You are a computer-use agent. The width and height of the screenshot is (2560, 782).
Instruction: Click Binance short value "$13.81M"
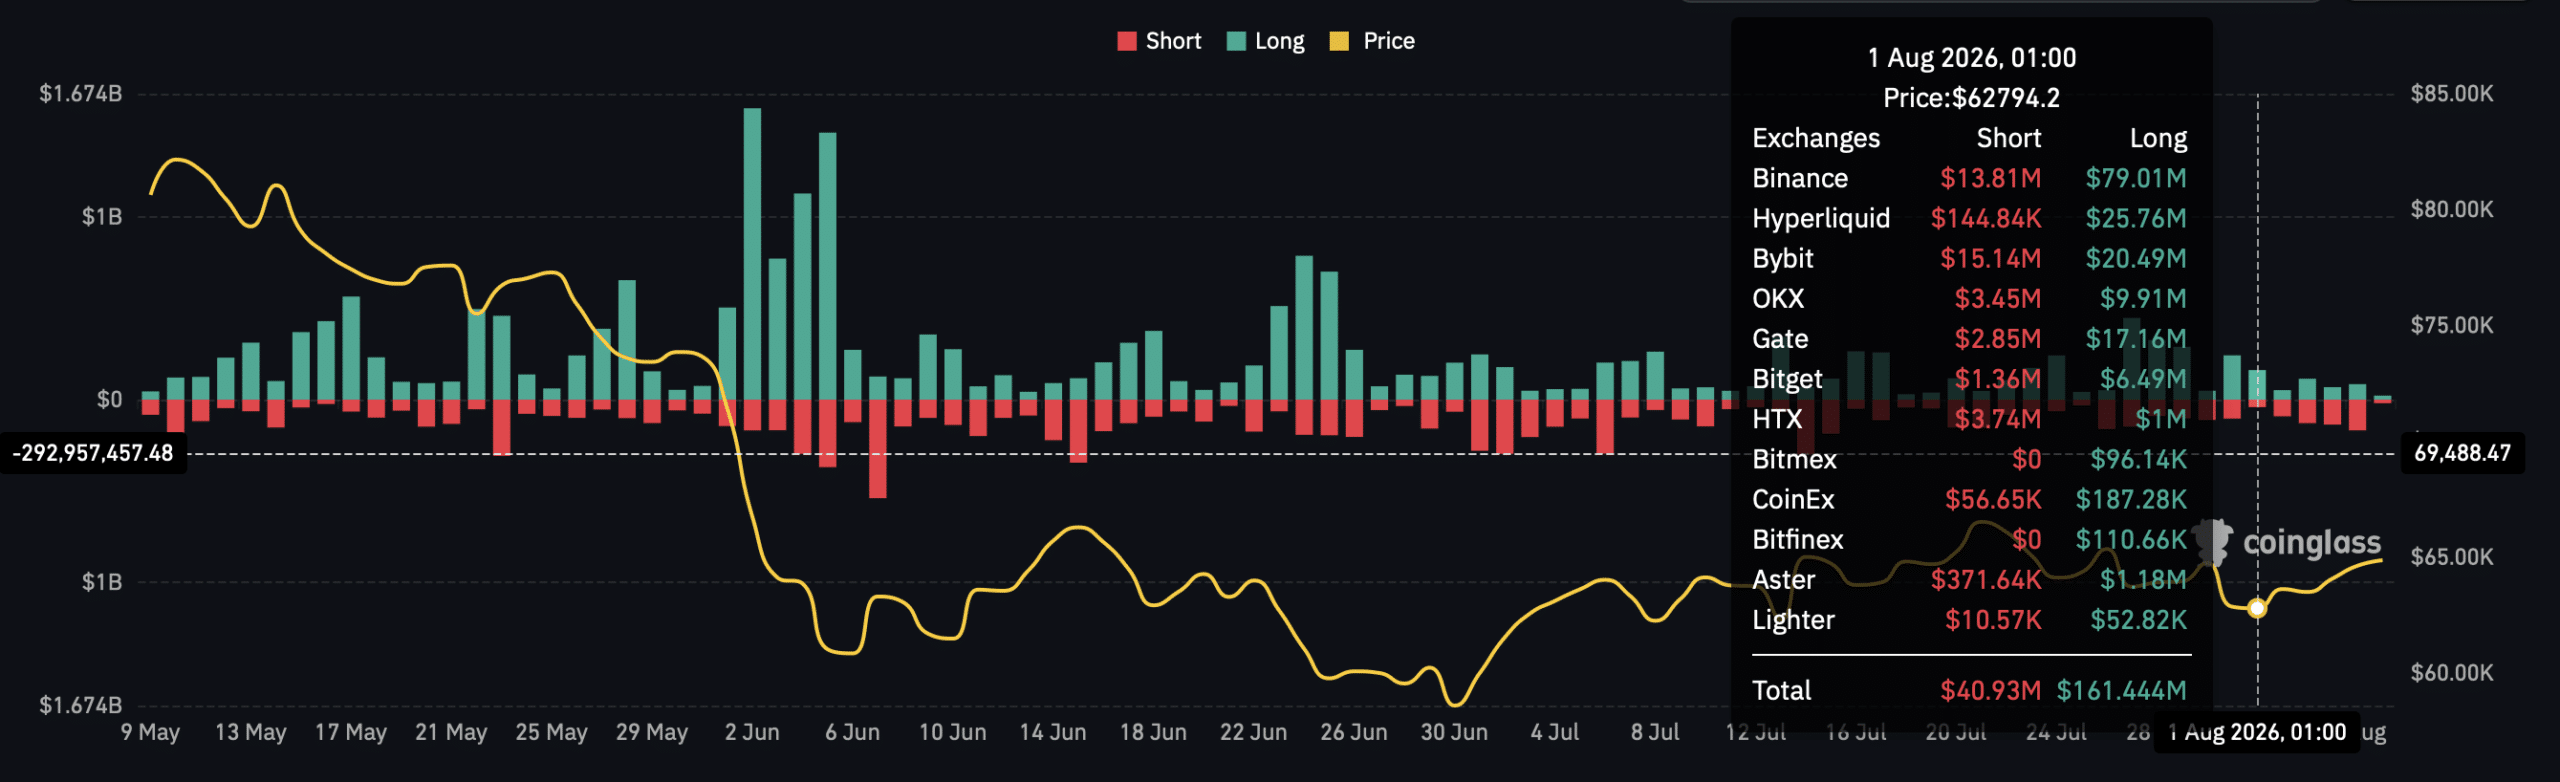(1991, 178)
